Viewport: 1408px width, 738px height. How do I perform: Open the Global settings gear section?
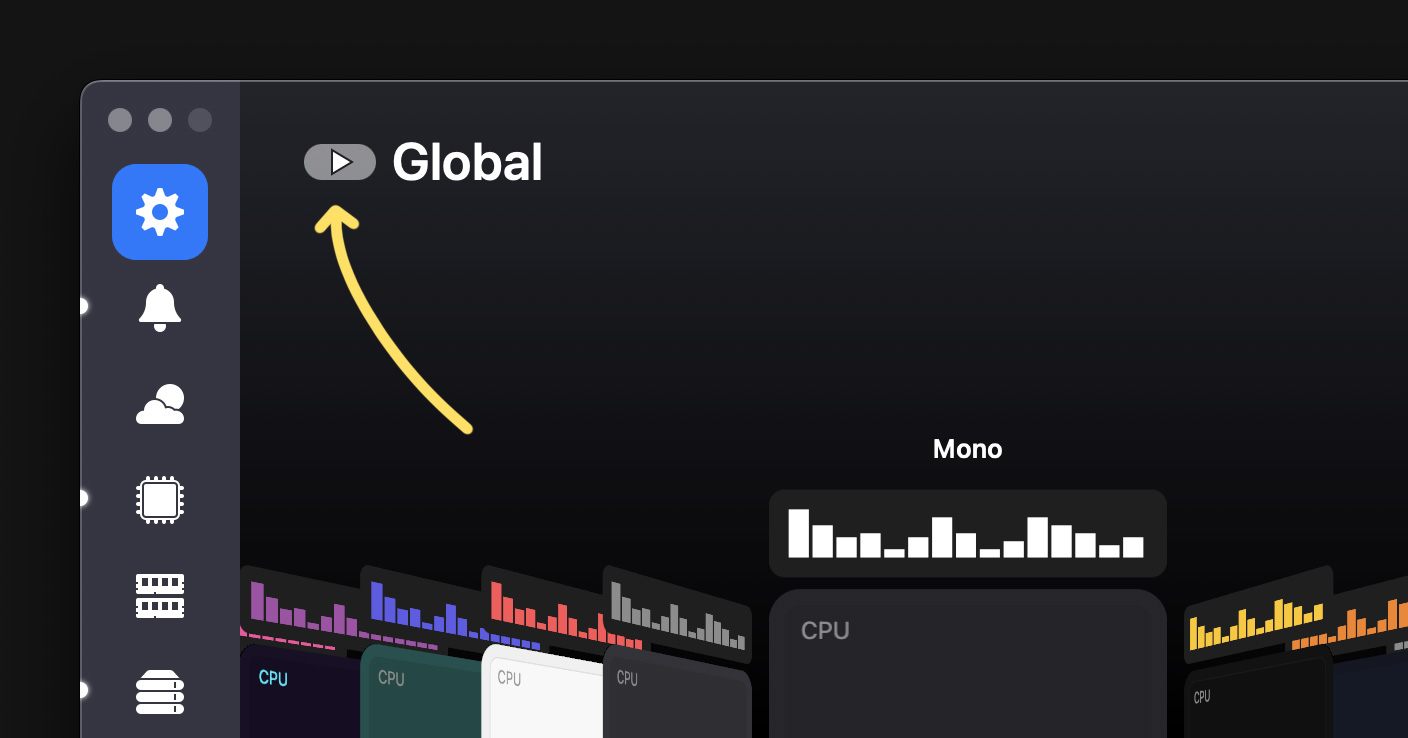[160, 212]
